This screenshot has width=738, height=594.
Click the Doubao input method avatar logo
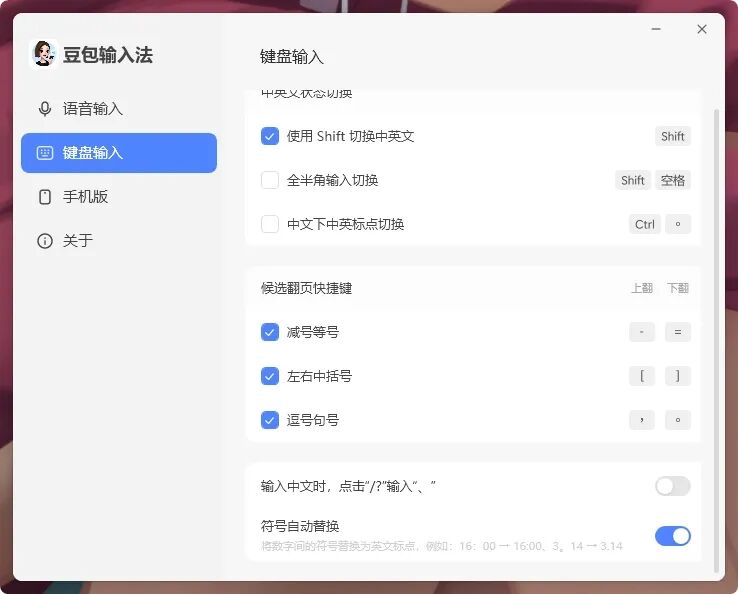(43, 55)
